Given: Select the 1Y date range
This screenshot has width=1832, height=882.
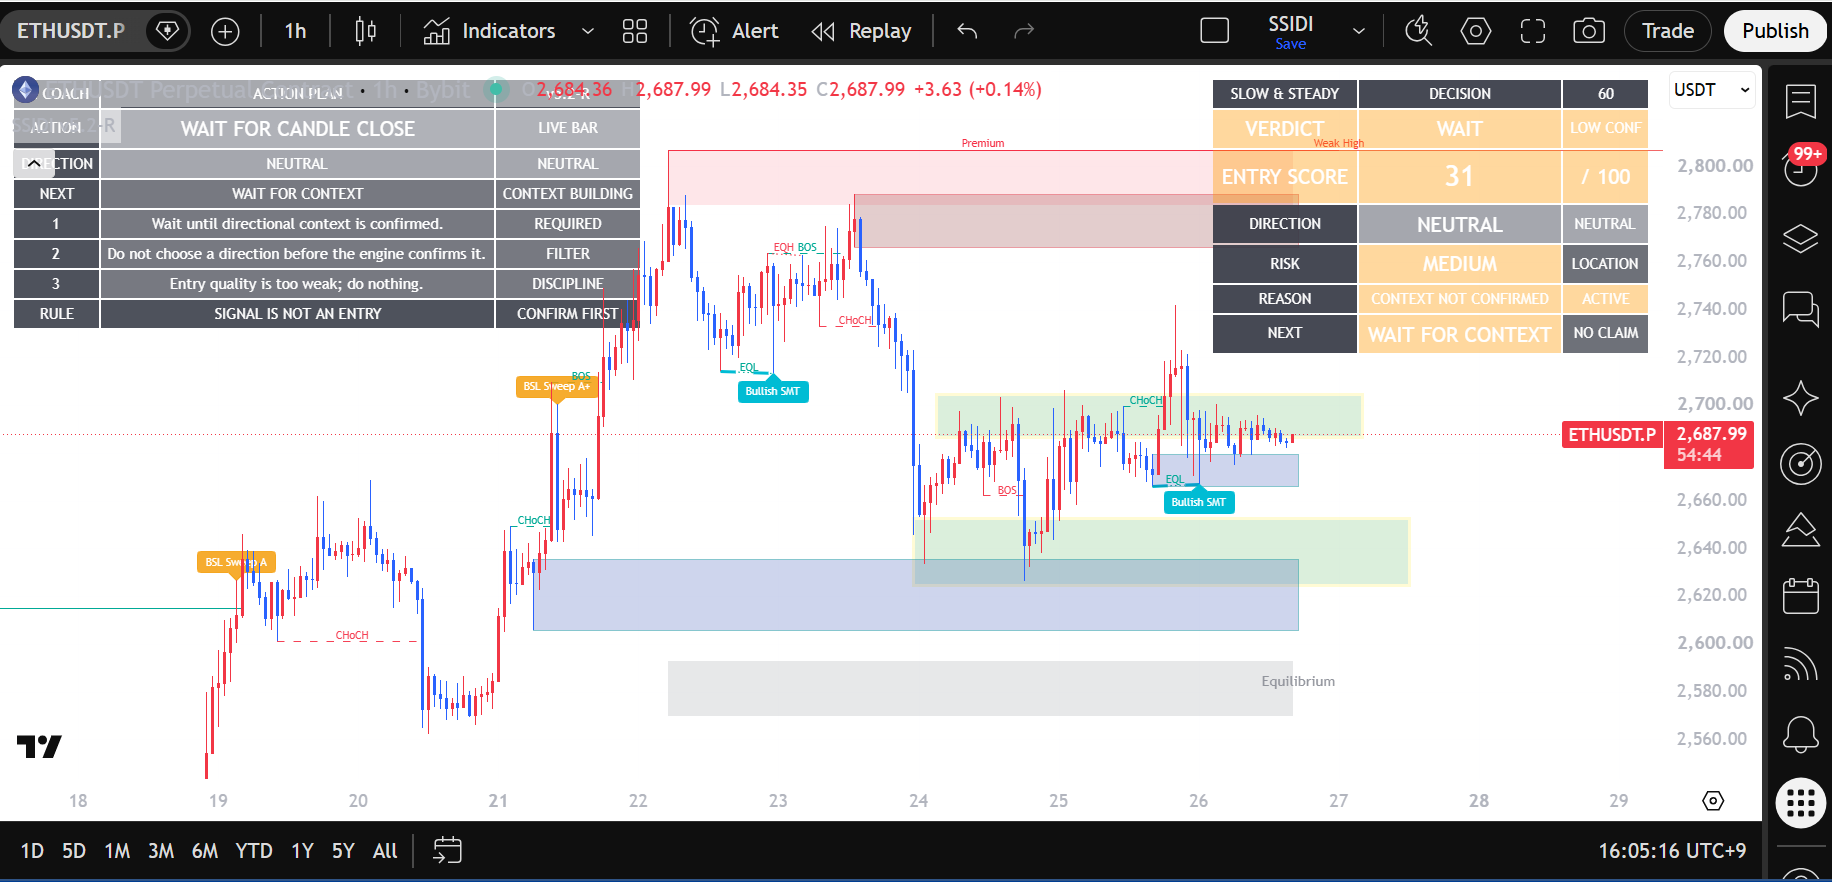Looking at the screenshot, I should tap(302, 851).
